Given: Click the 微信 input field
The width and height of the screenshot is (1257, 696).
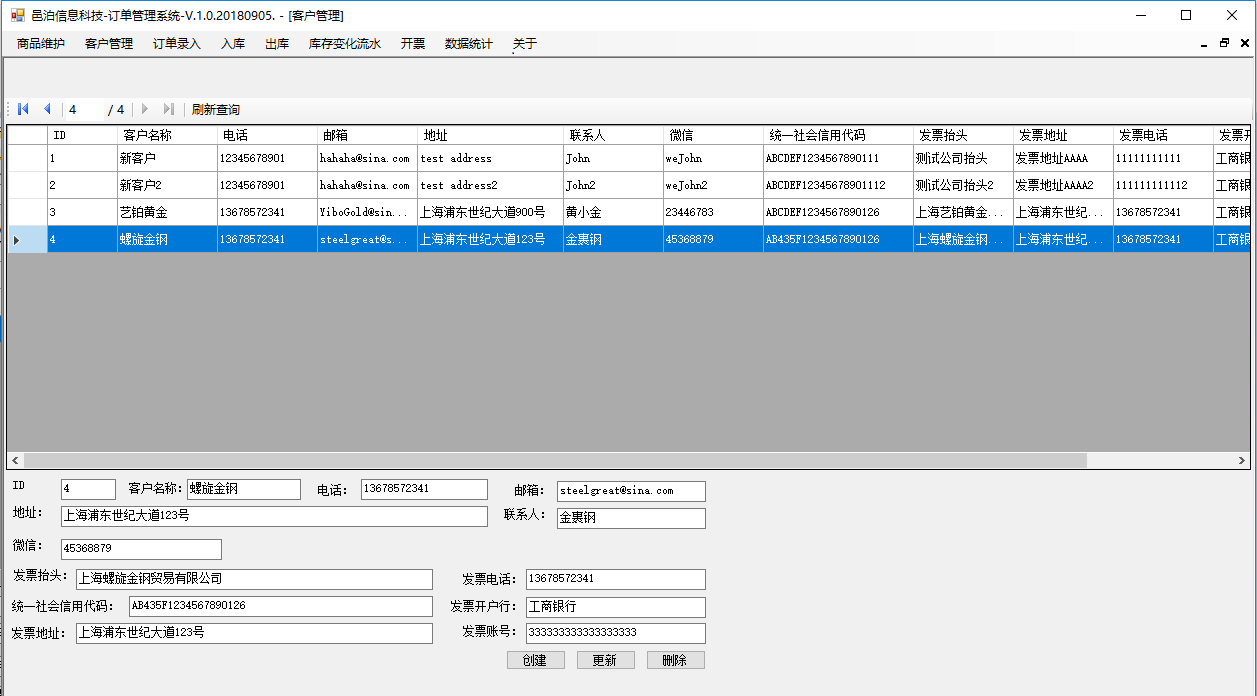Looking at the screenshot, I should [141, 549].
